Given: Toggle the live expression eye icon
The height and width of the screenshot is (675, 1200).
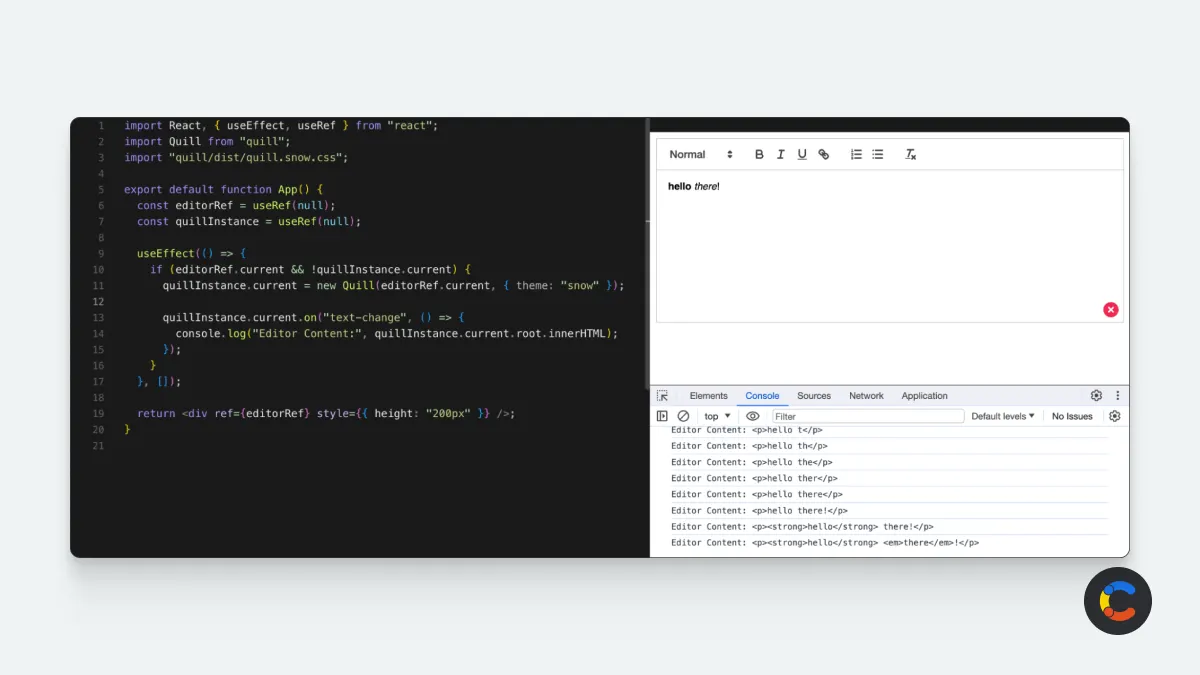Looking at the screenshot, I should coord(753,416).
